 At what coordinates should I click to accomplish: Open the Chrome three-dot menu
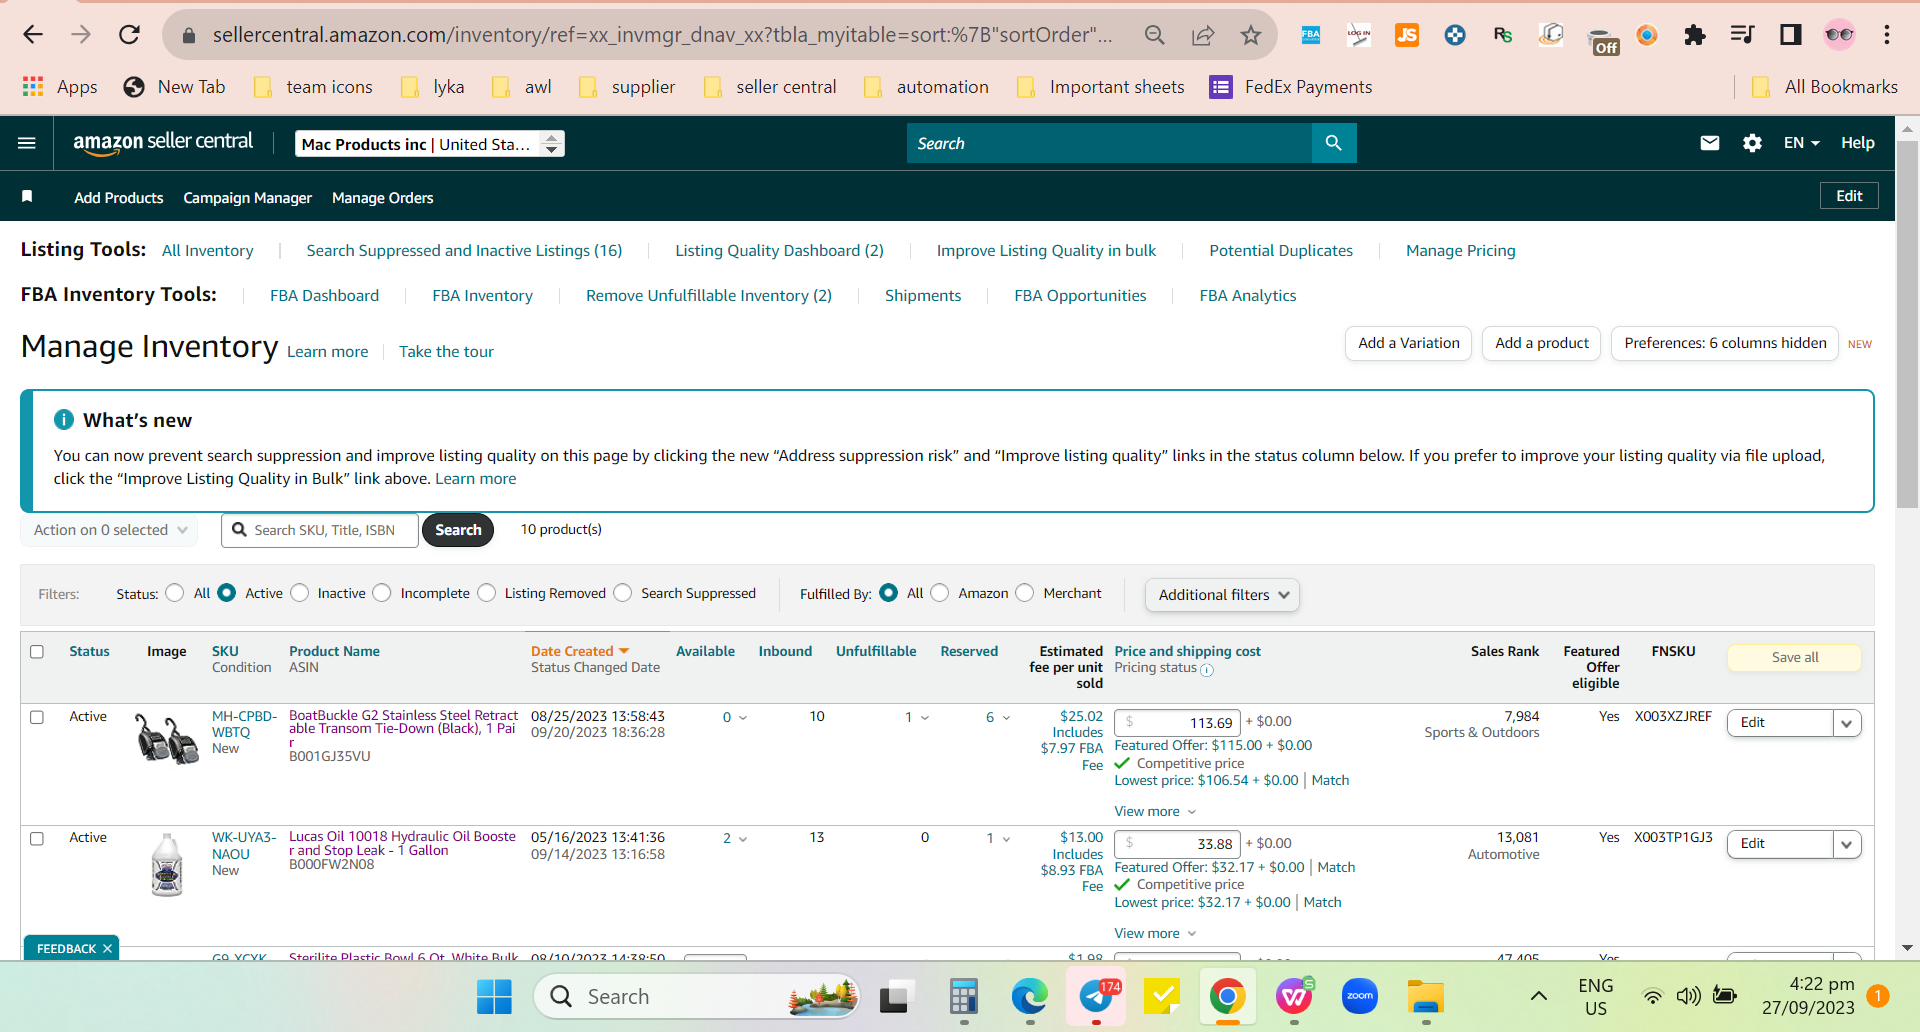click(x=1887, y=35)
